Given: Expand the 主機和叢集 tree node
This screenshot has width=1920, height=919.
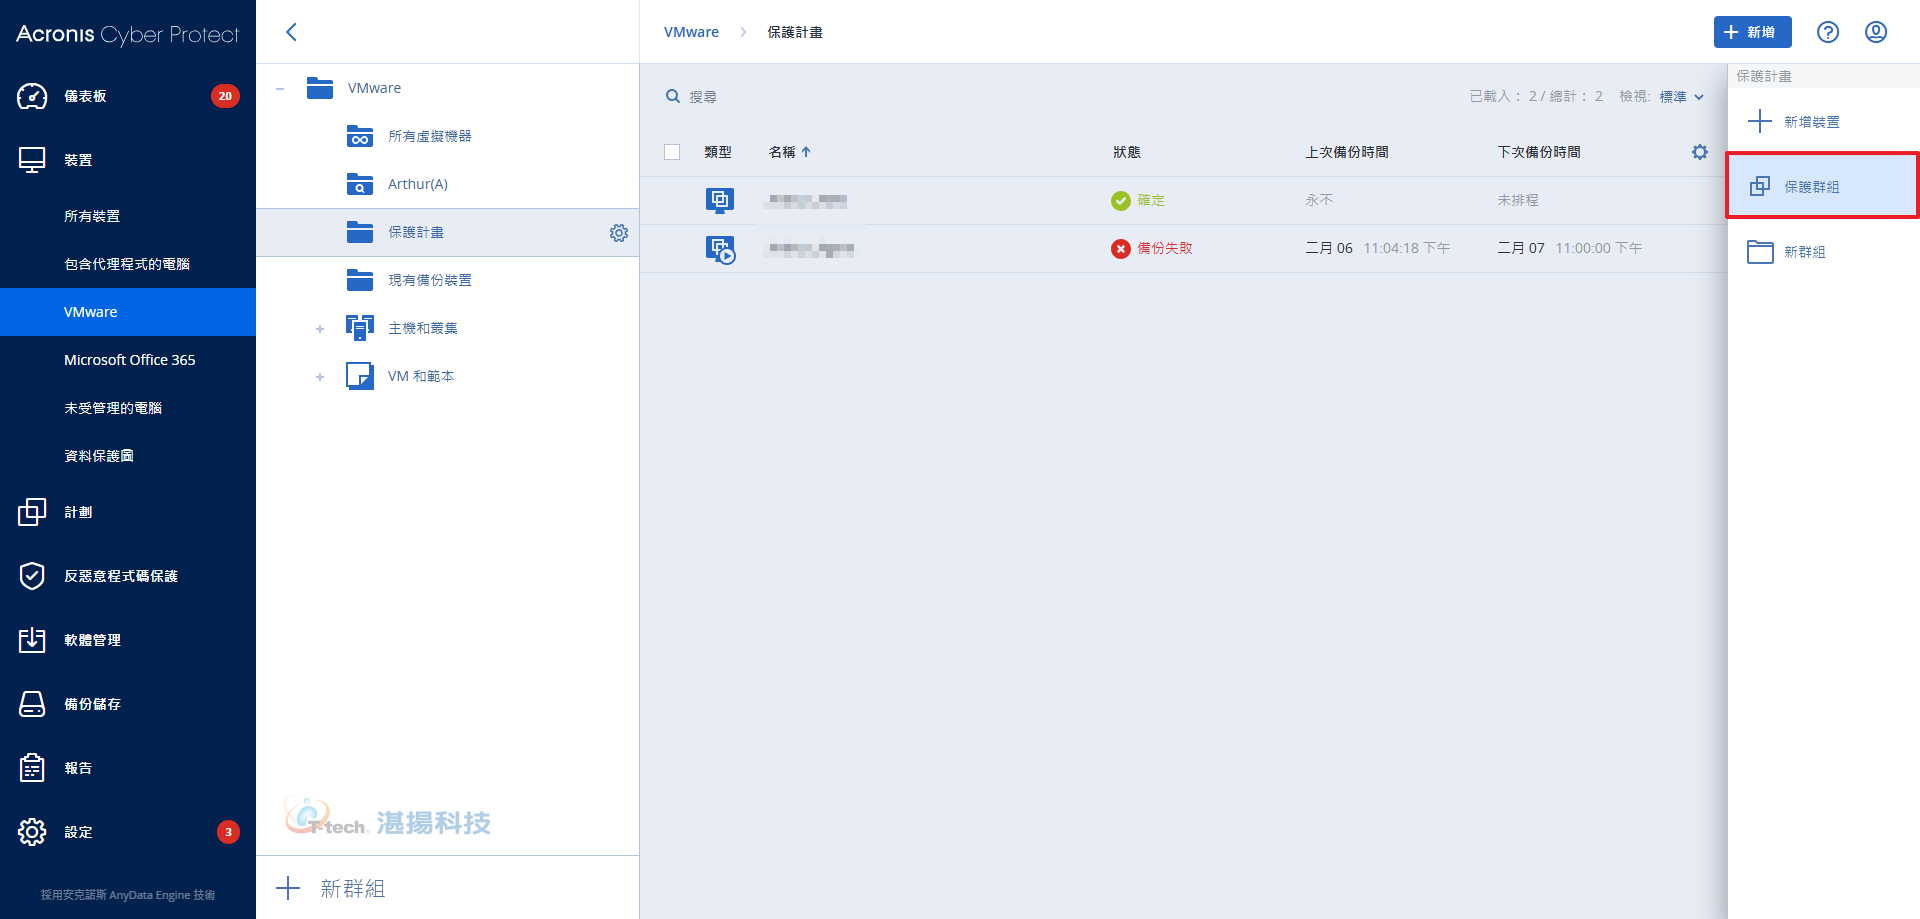Looking at the screenshot, I should pyautogui.click(x=320, y=329).
